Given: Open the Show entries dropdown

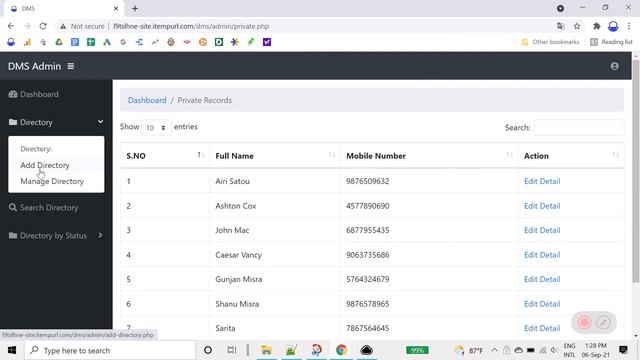Looking at the screenshot, I should pyautogui.click(x=156, y=128).
